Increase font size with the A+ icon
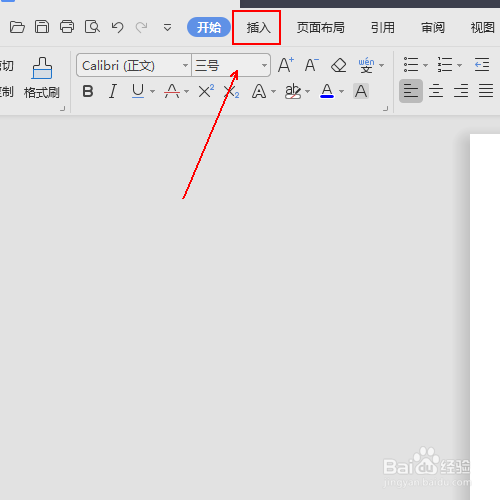 [286, 65]
